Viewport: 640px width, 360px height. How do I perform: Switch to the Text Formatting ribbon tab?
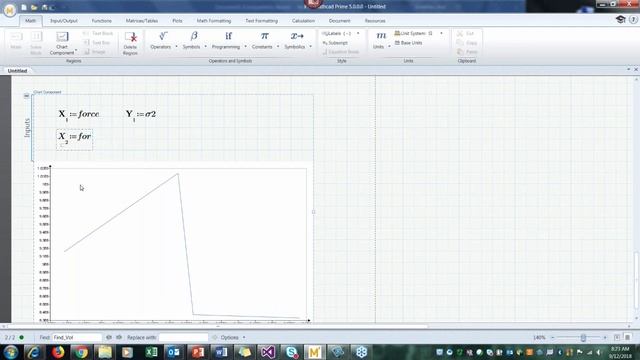[x=262, y=20]
